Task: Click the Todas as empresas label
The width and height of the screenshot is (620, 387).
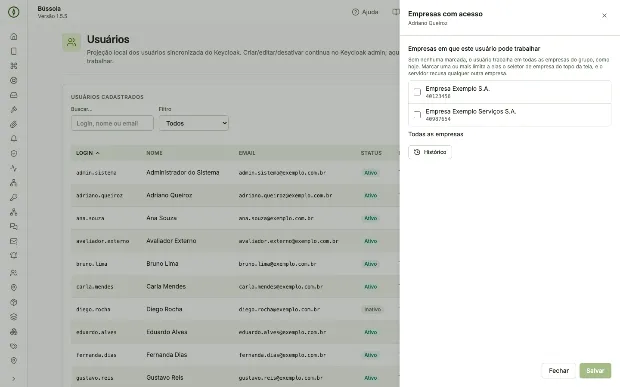Action: coord(436,134)
